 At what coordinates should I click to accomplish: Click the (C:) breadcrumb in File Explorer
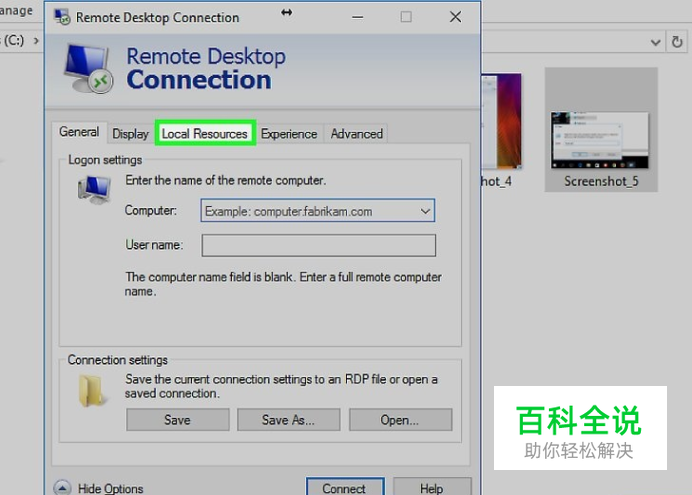(x=14, y=41)
